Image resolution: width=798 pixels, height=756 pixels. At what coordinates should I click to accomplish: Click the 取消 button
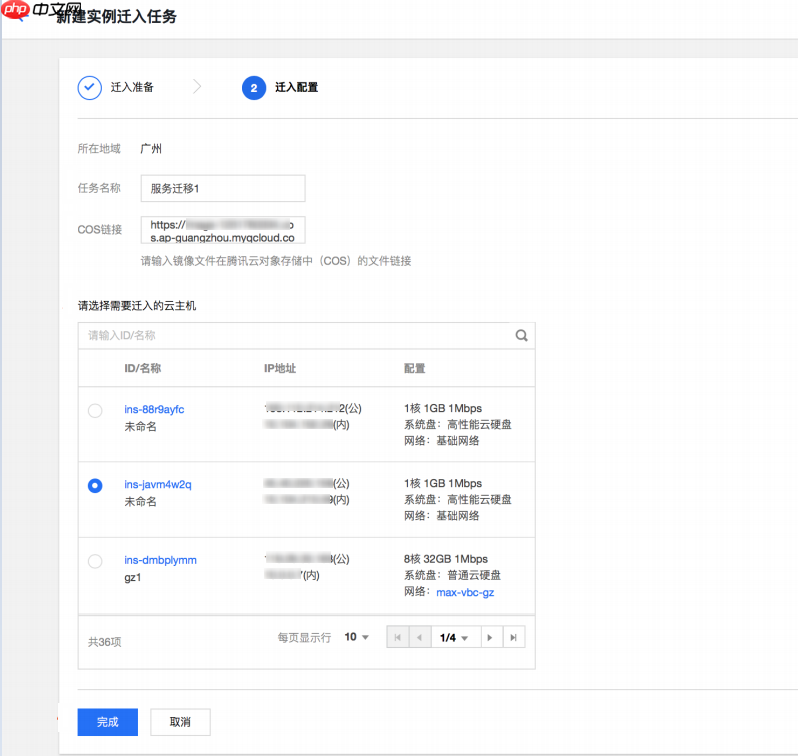pos(180,722)
